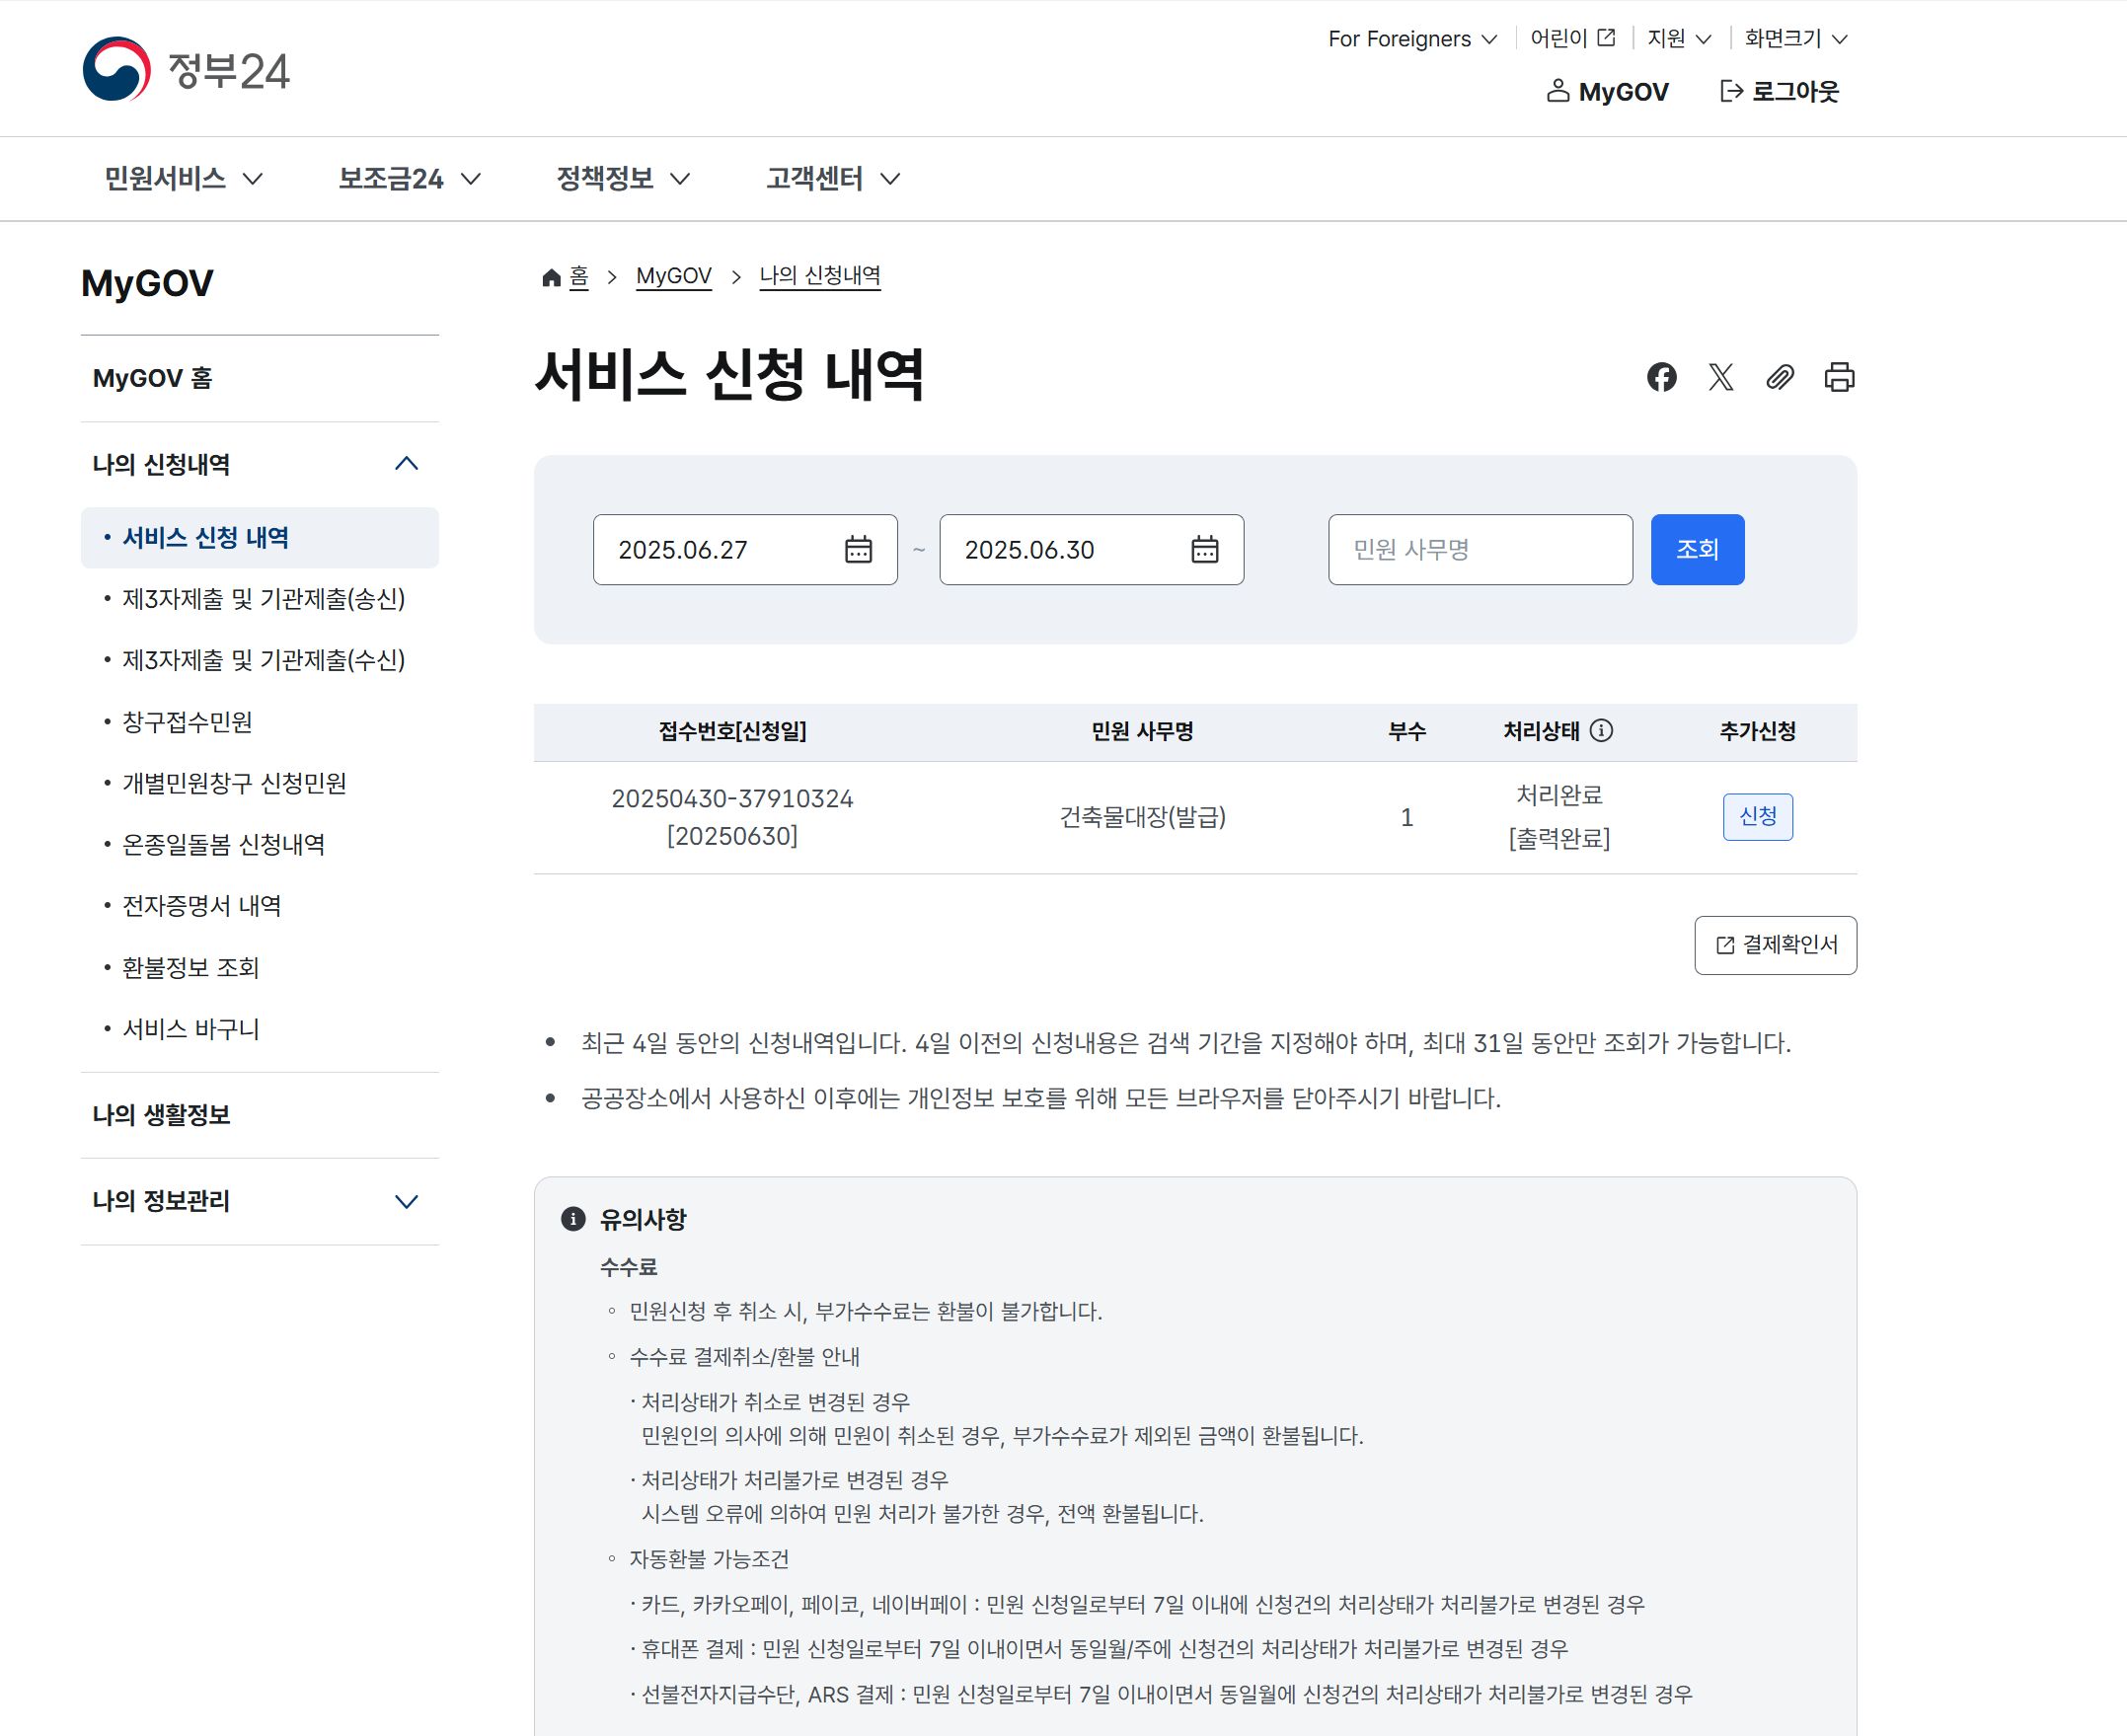The width and height of the screenshot is (2127, 1736).
Task: Open the end date calendar picker
Action: coord(1206,549)
